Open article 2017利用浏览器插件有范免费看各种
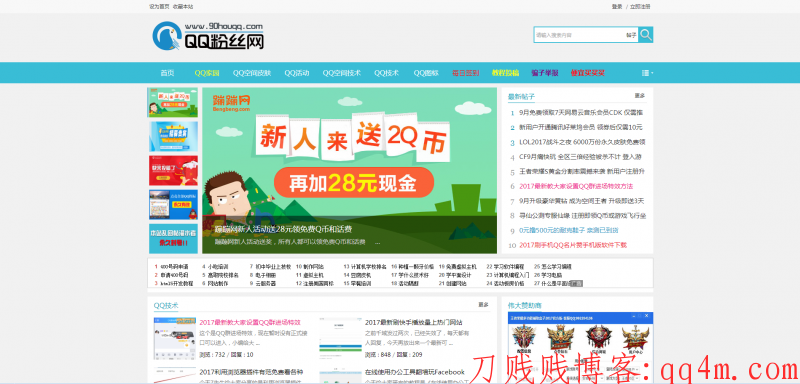The width and height of the screenshot is (800, 384). tap(251, 372)
